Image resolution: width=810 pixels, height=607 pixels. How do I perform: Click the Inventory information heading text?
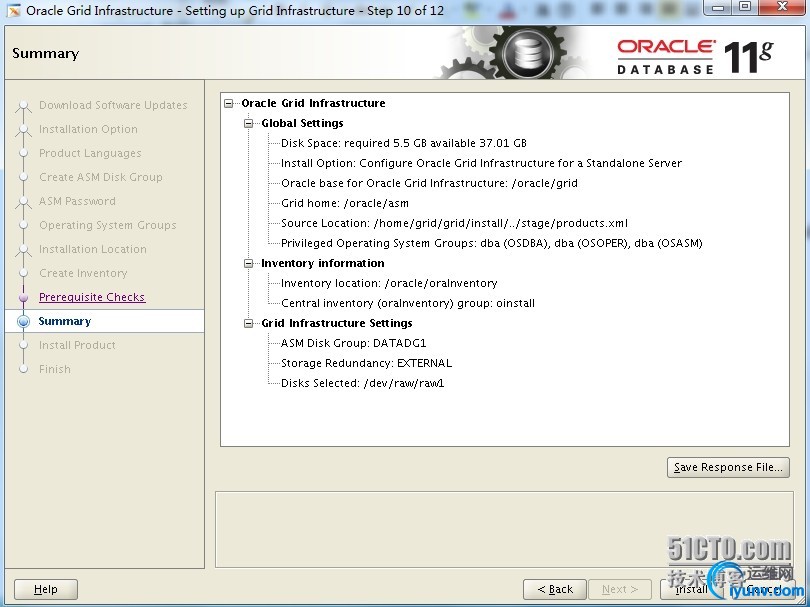click(323, 263)
